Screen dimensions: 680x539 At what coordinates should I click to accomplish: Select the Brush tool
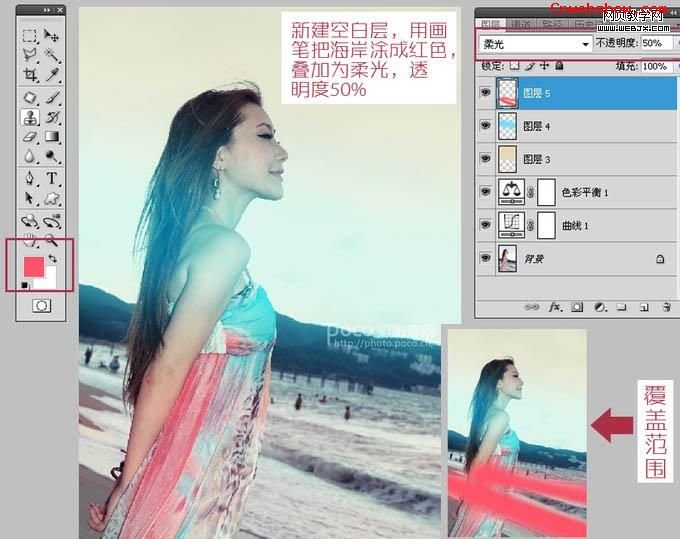[x=51, y=97]
